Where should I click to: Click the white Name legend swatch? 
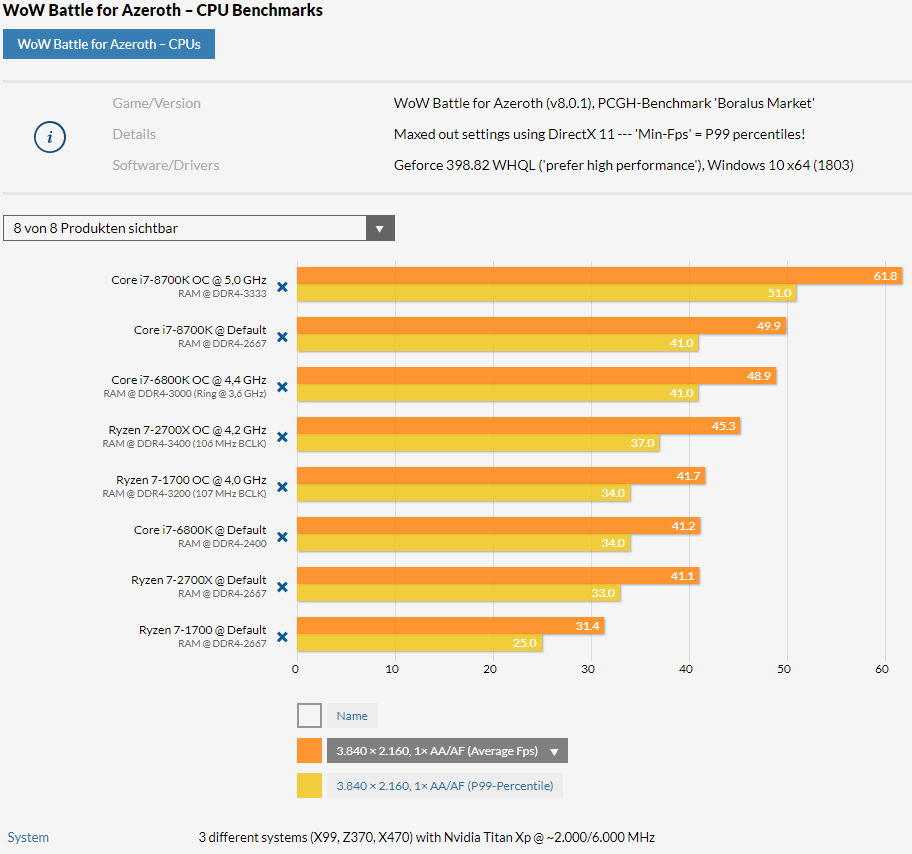(309, 716)
